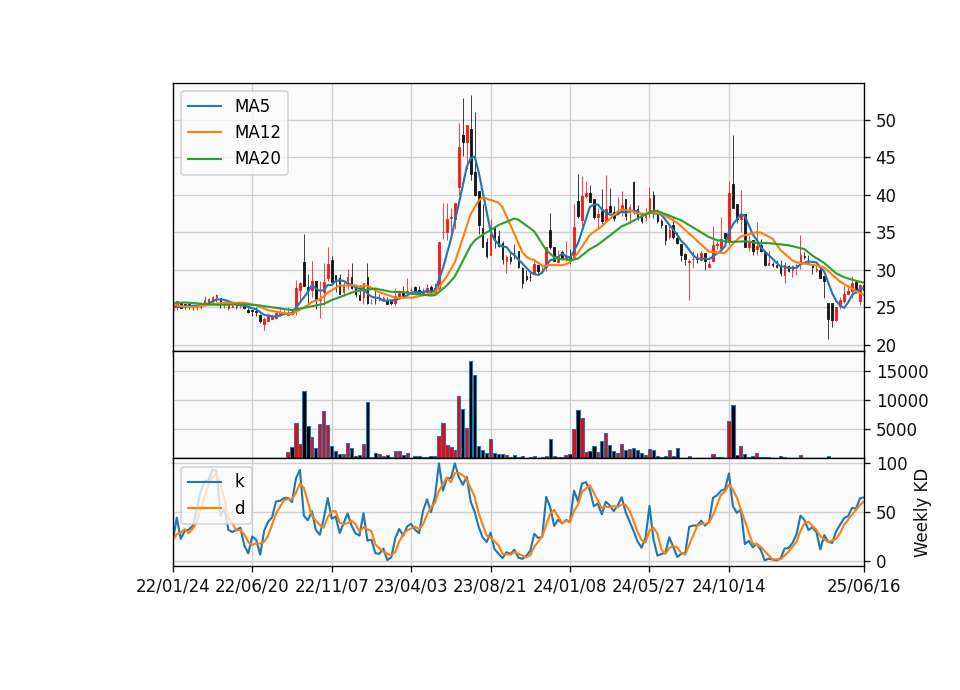Image resolution: width=960 pixels, height=690 pixels.
Task: Click the 23/04/03 date tick label
Action: (411, 586)
